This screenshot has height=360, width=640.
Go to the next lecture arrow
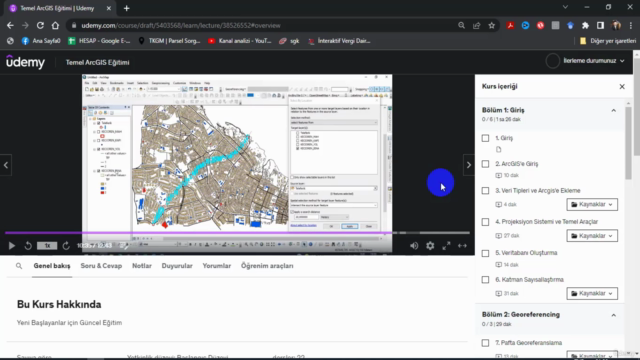pos(469,165)
